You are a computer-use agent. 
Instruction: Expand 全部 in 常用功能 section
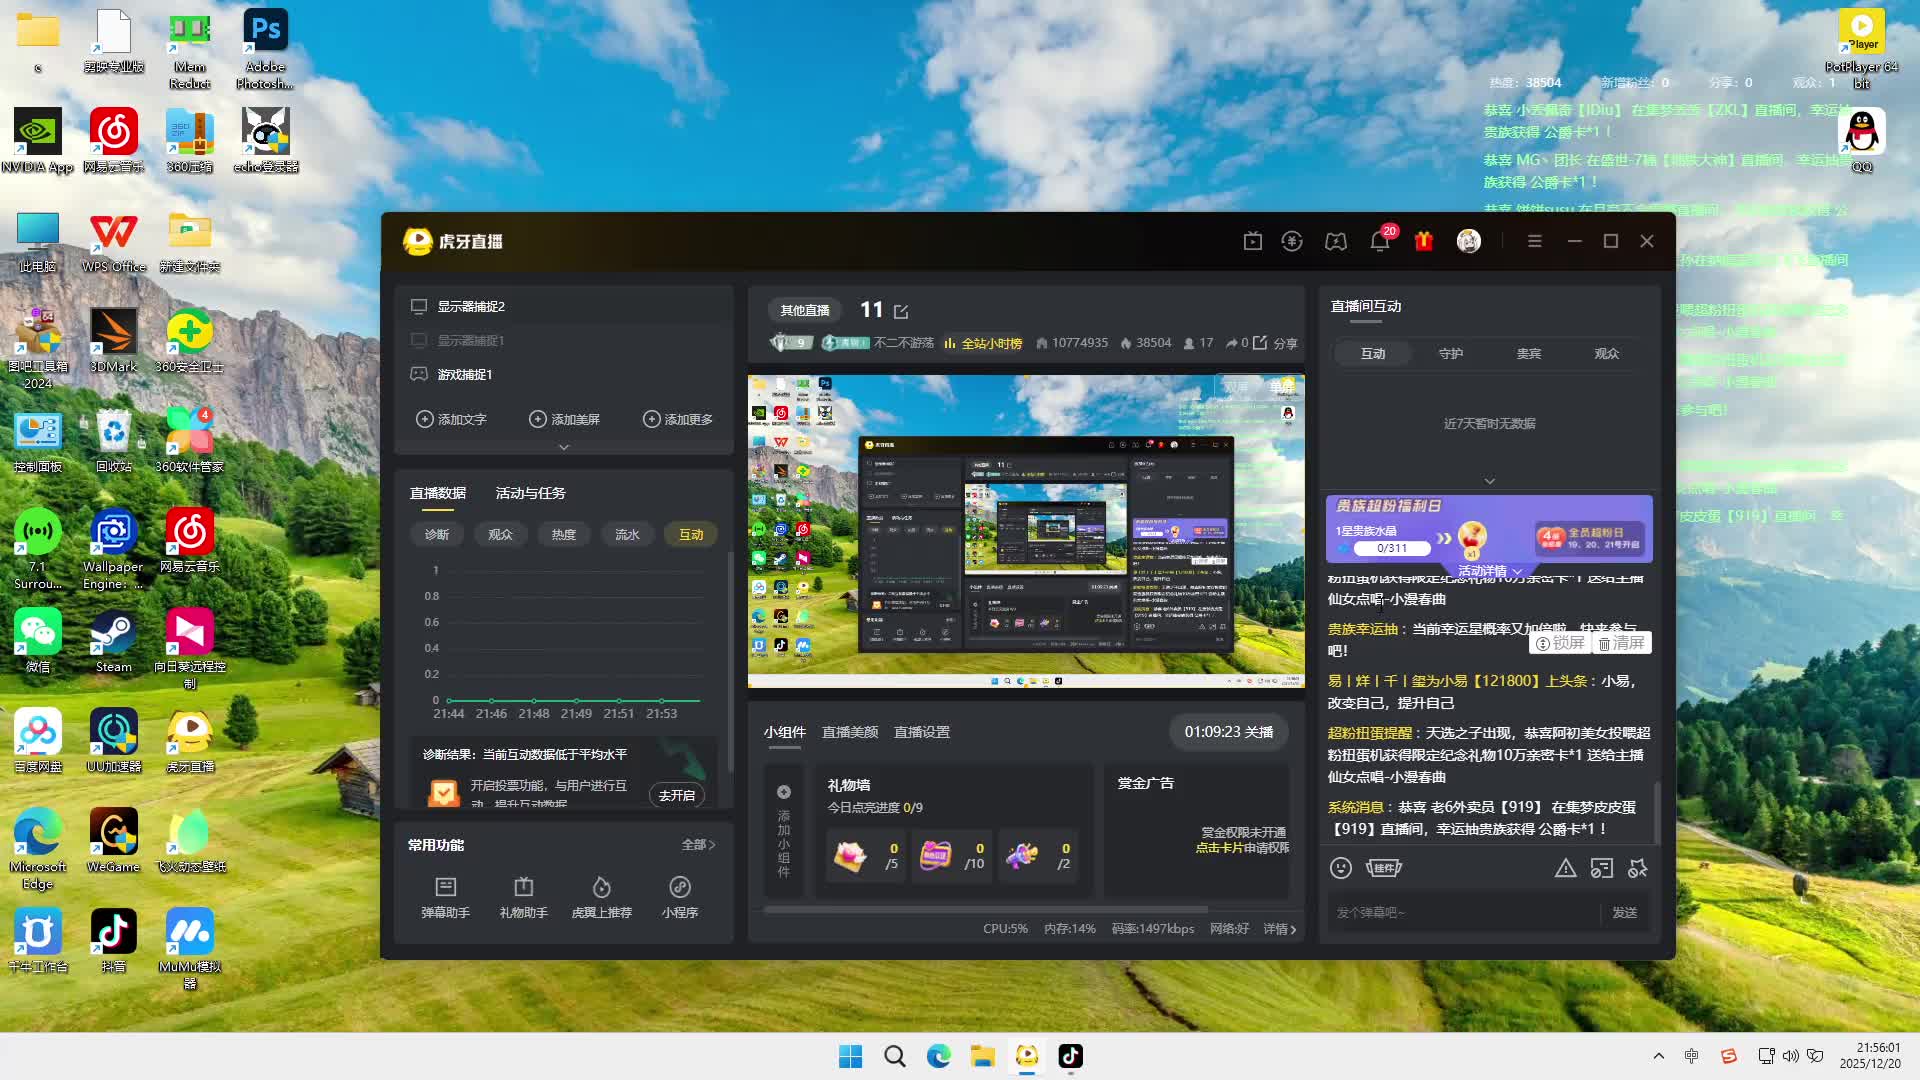[698, 845]
